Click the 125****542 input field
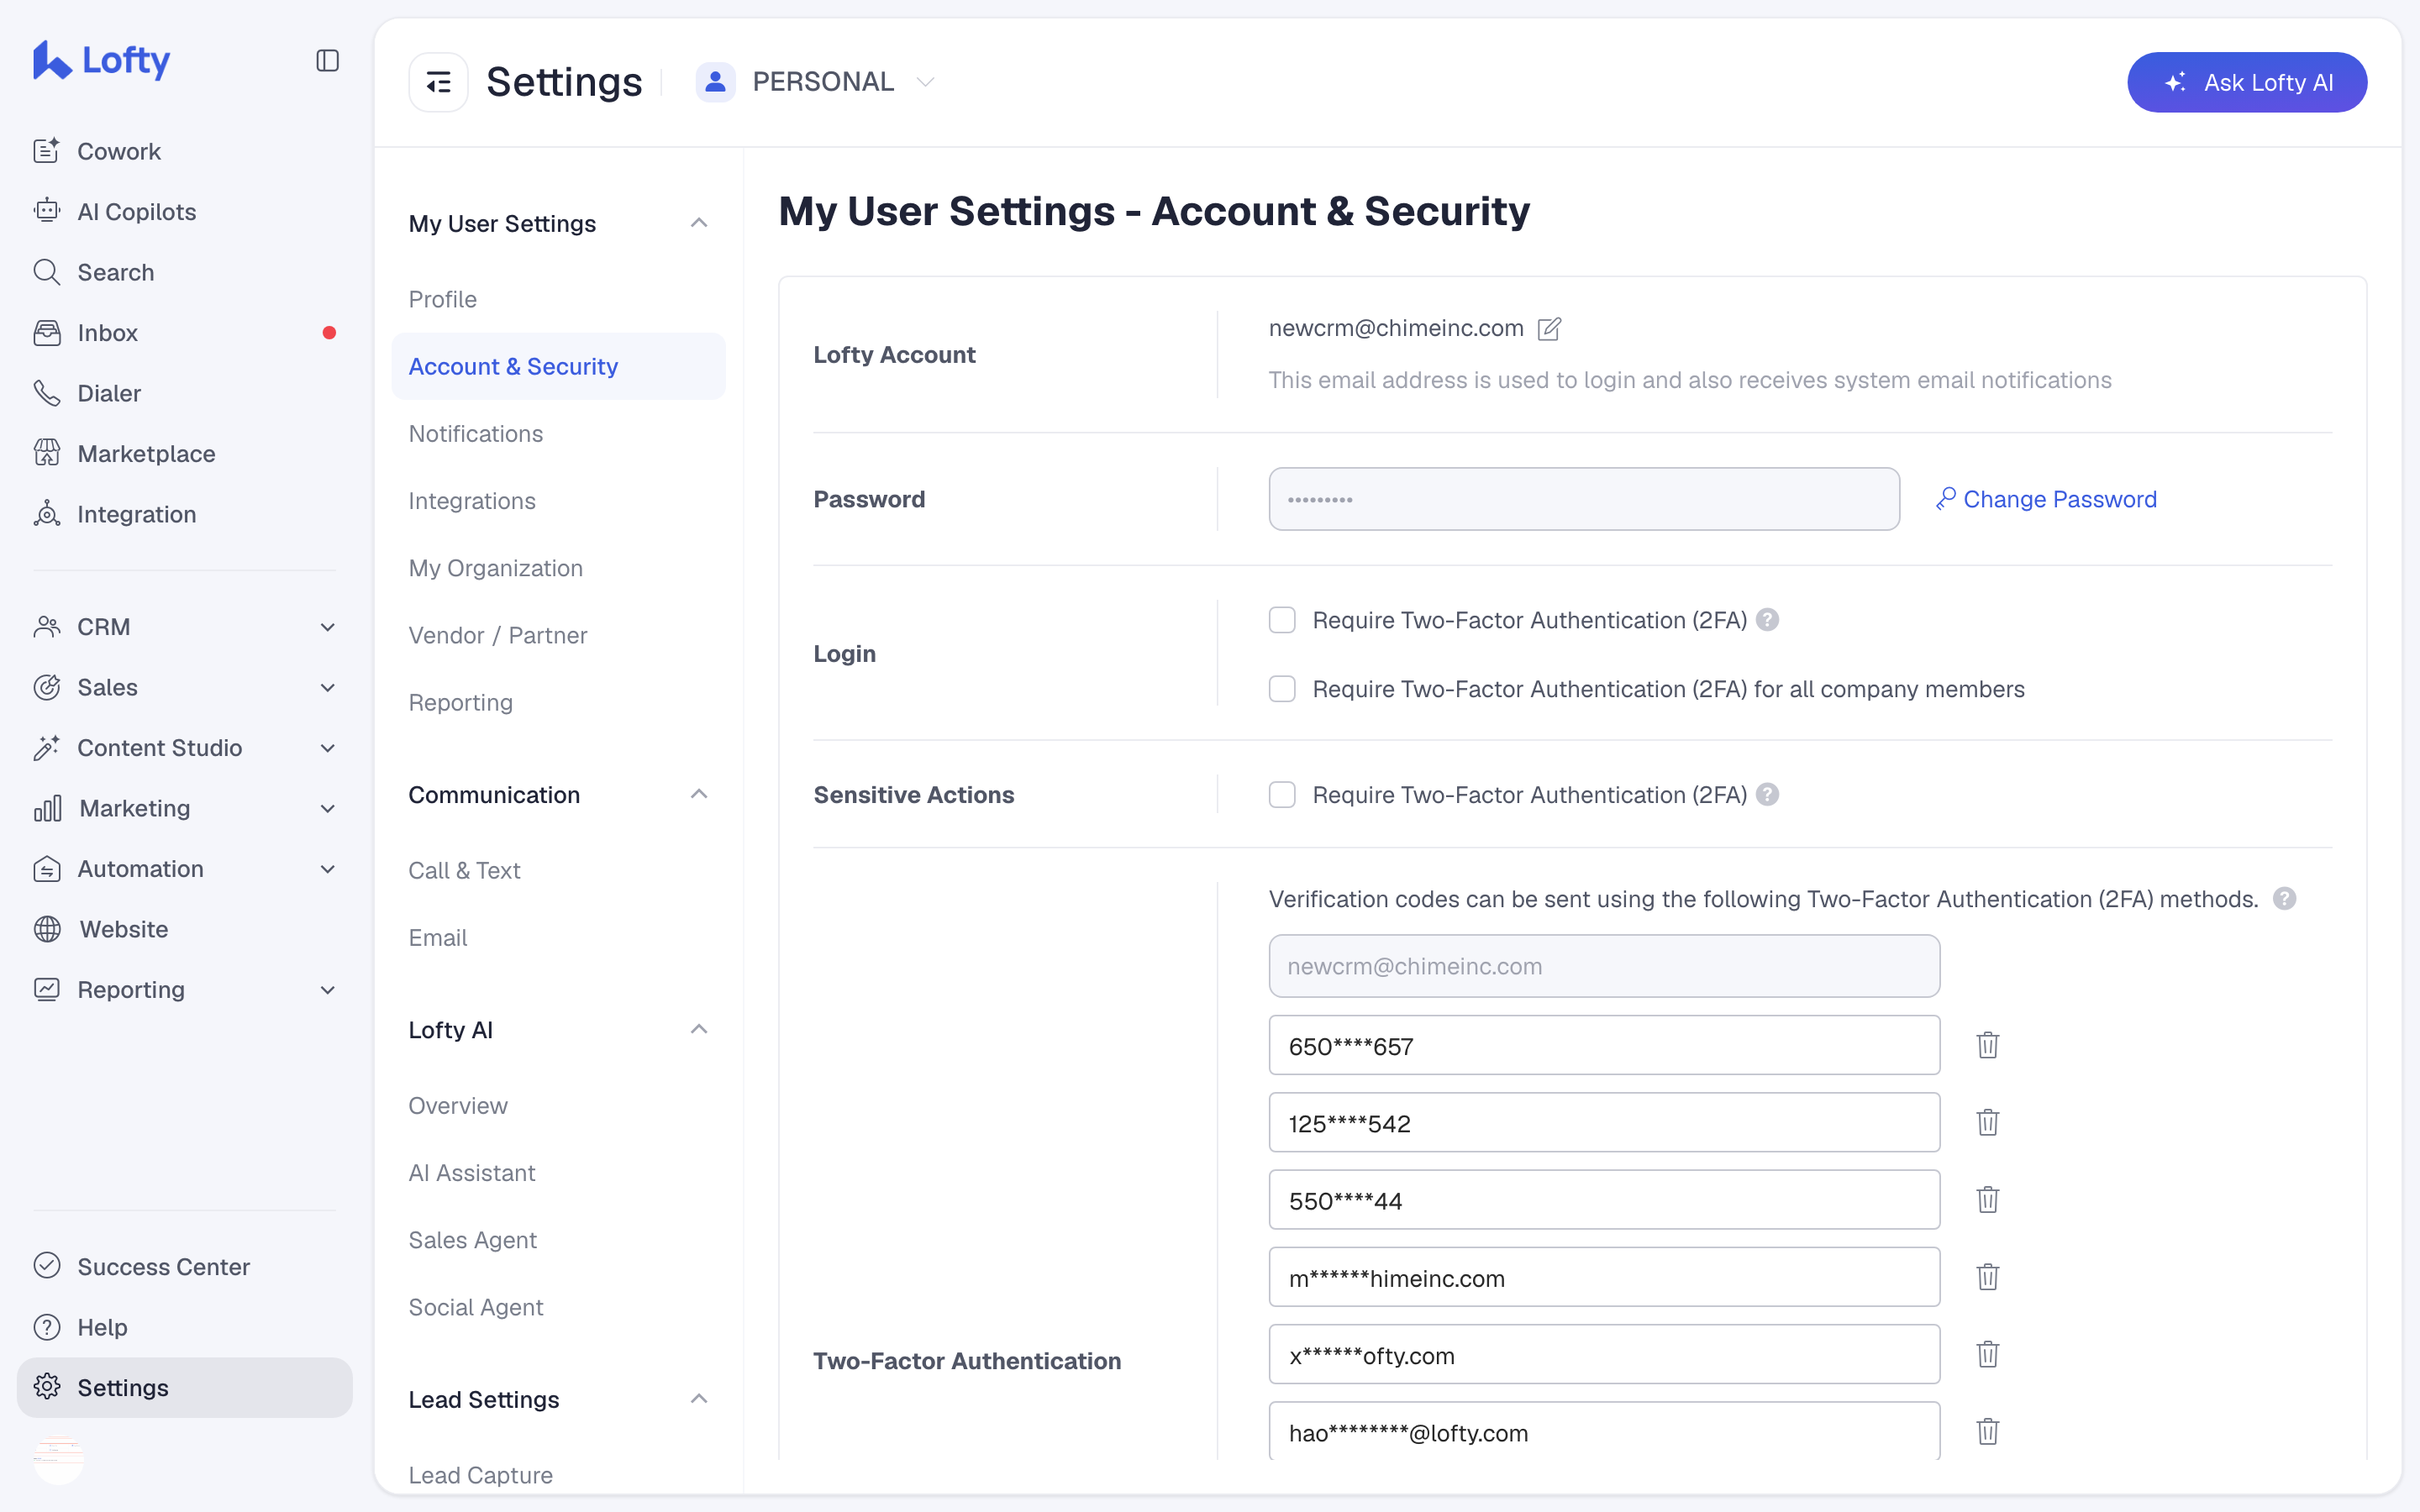The width and height of the screenshot is (2420, 1512). pos(1604,1122)
